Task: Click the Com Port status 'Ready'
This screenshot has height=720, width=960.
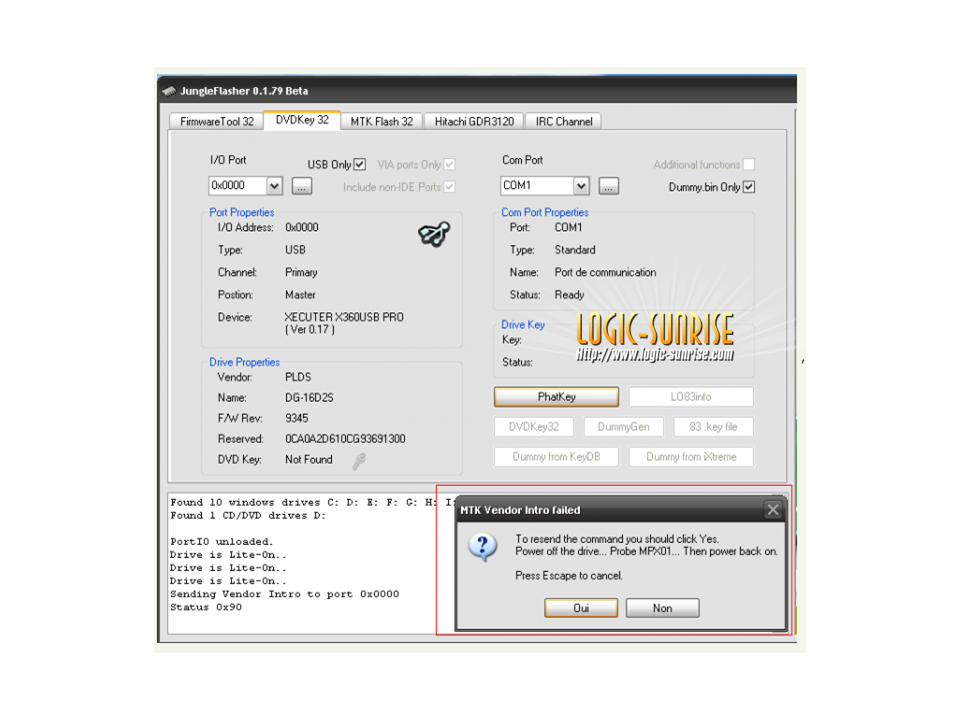Action: point(569,295)
